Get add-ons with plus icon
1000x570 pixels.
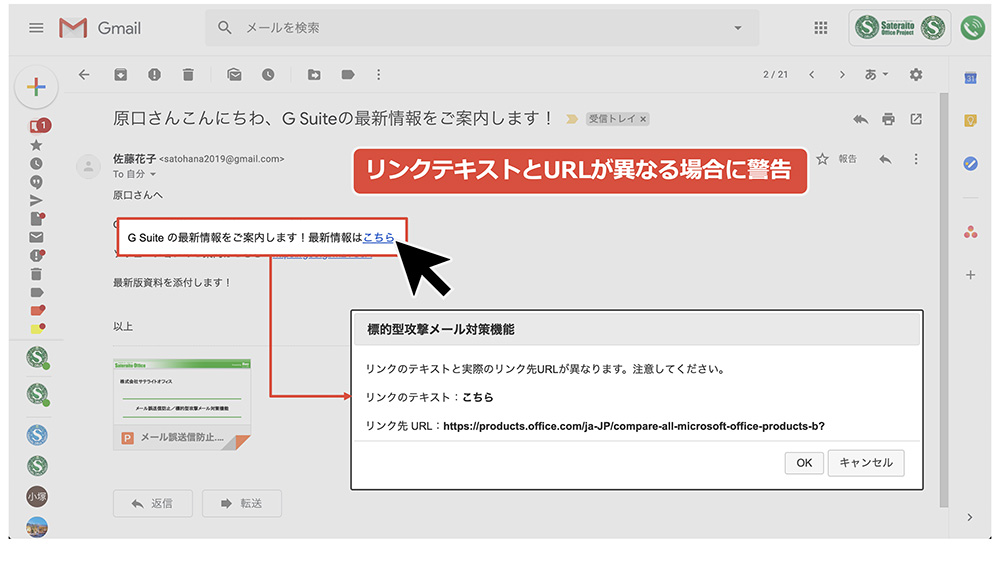click(971, 275)
